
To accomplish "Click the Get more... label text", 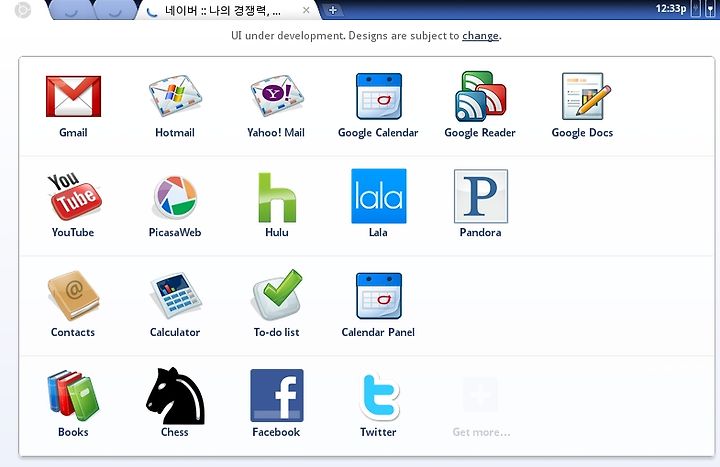I will coord(481,432).
